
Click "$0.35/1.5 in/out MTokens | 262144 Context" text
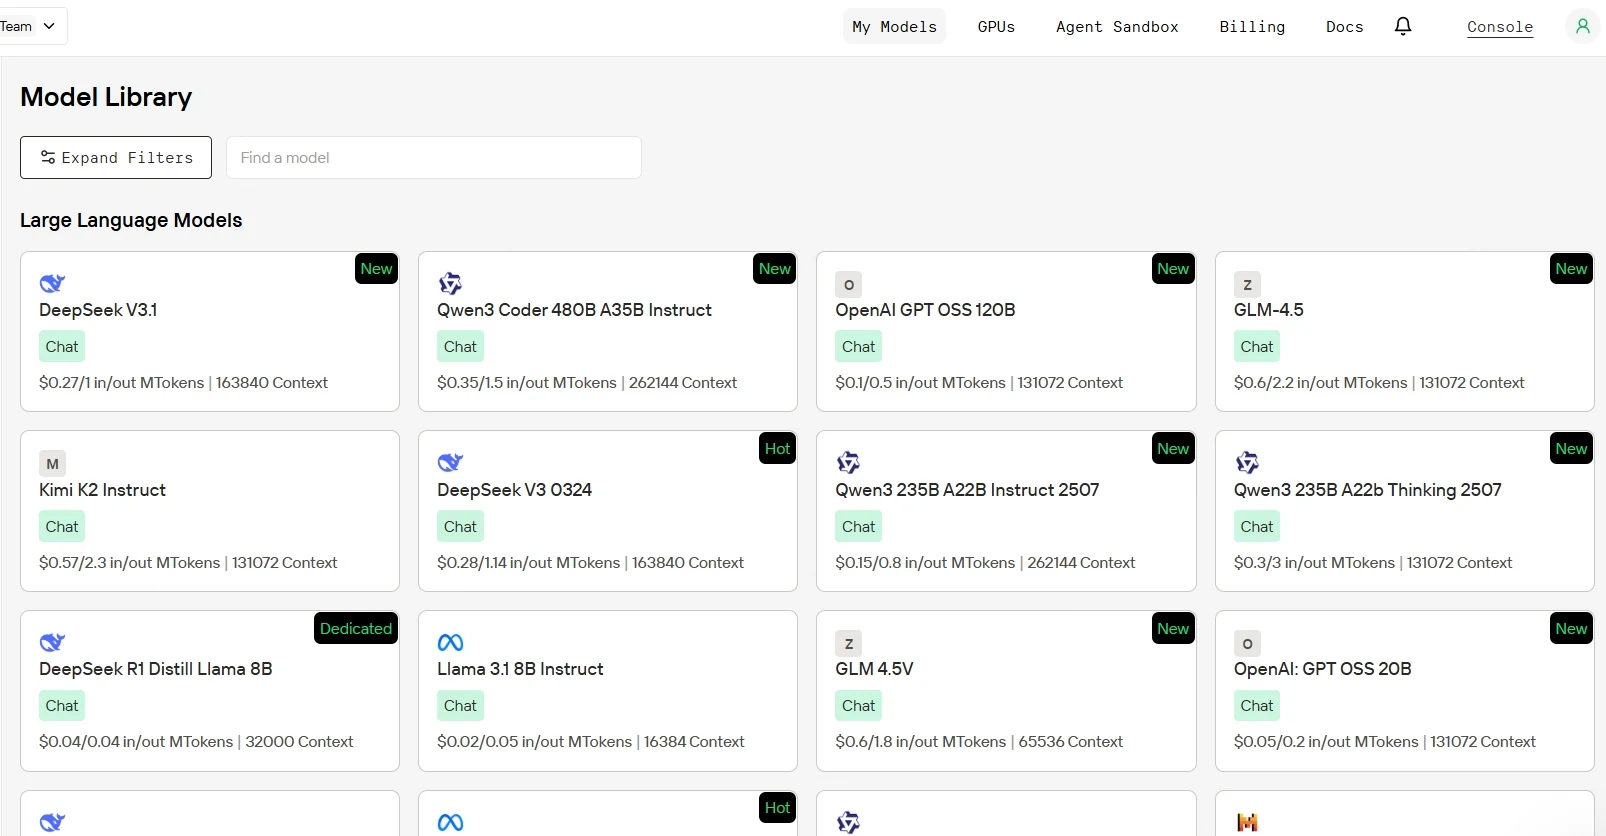click(x=587, y=383)
